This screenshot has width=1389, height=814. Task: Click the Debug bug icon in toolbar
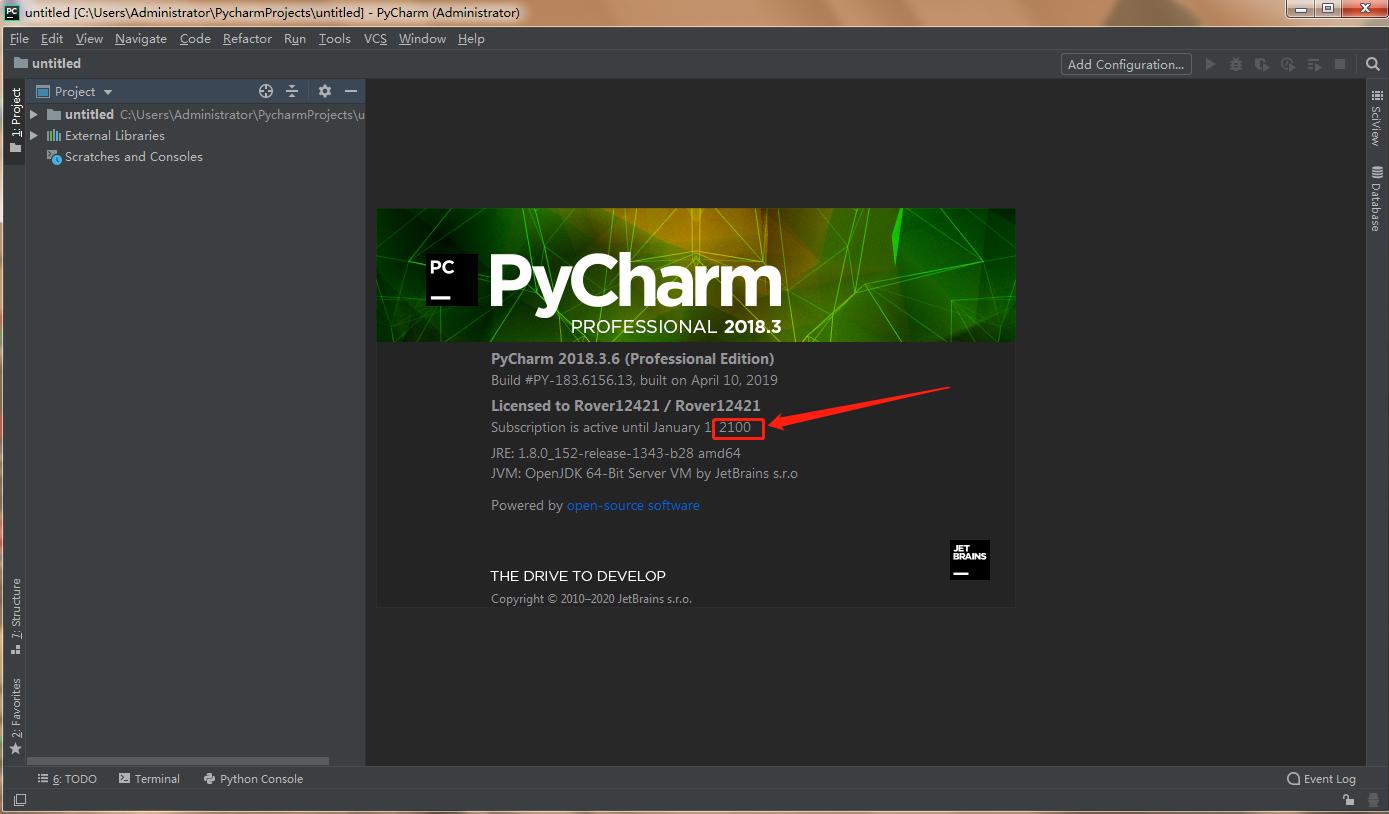tap(1235, 63)
